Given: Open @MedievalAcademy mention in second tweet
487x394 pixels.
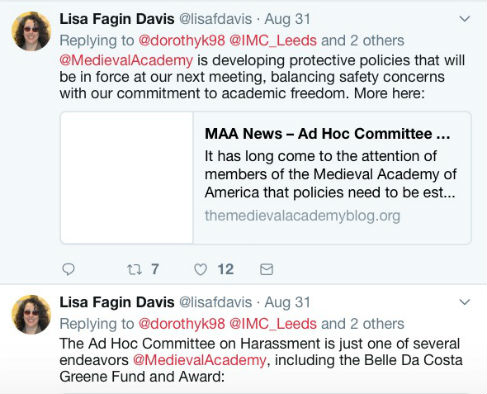Looking at the screenshot, I should (x=200, y=360).
